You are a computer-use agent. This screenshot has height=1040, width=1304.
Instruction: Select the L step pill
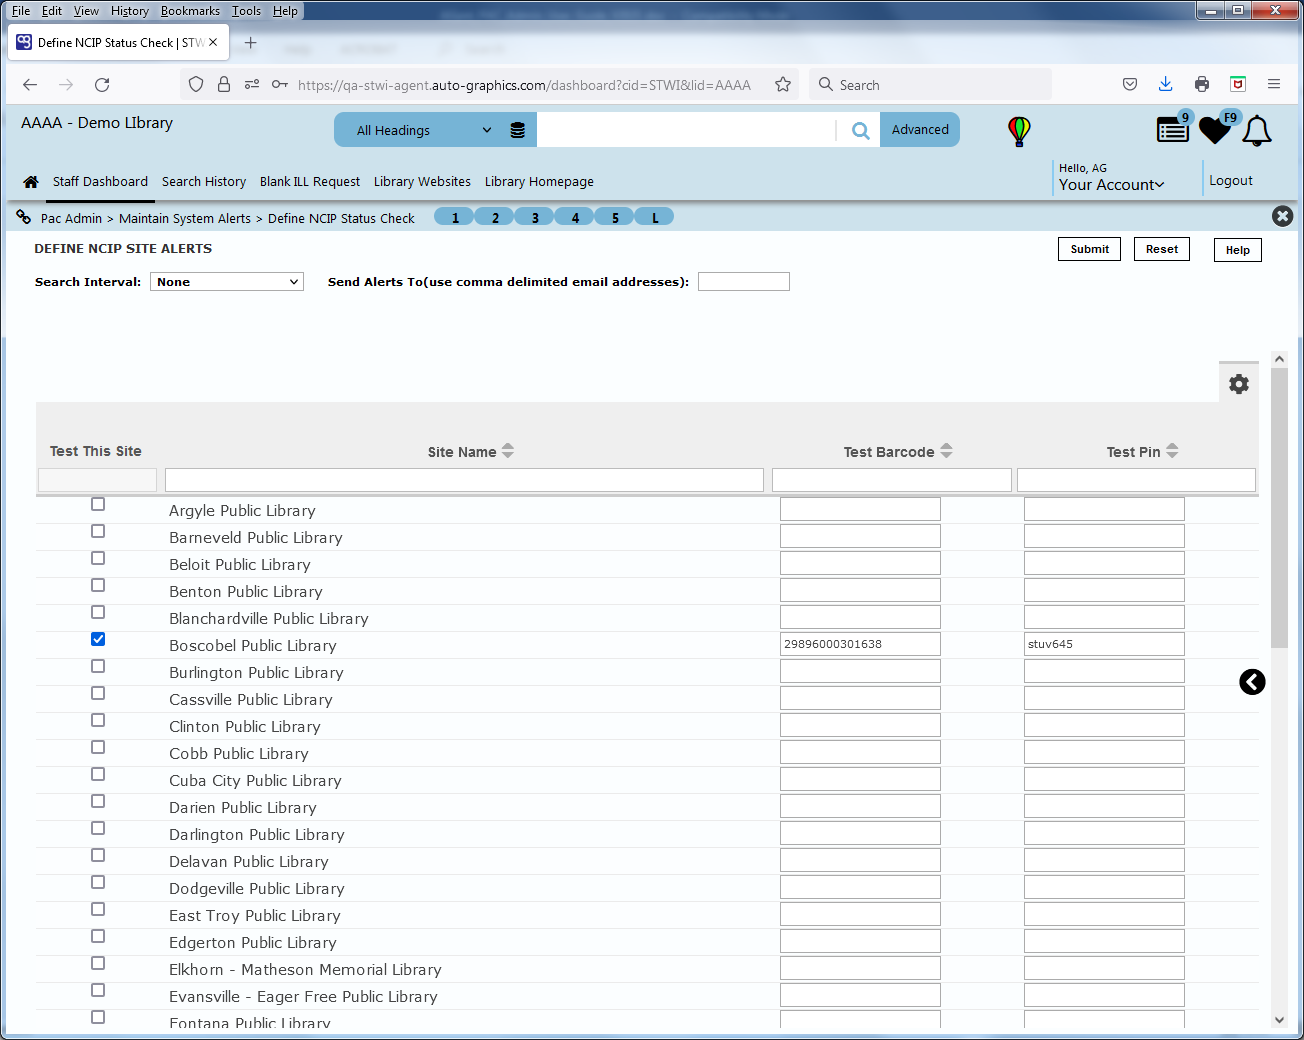[655, 217]
